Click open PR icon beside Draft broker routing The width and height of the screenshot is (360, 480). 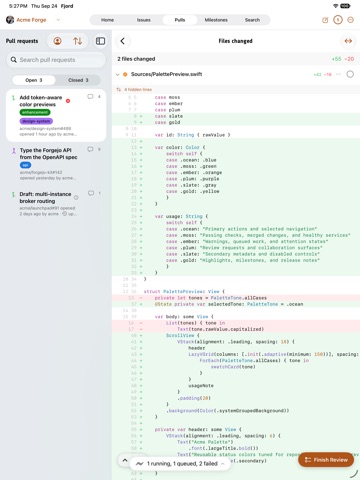click(13, 195)
